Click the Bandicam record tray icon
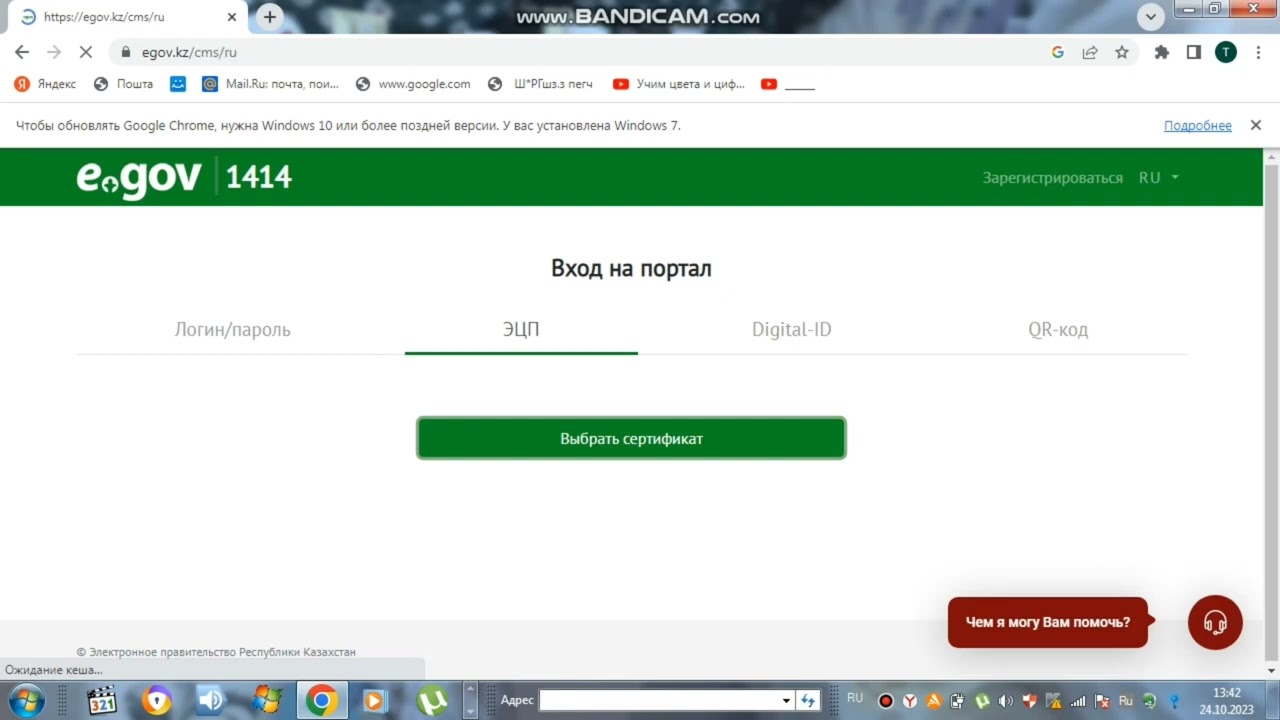 885,701
